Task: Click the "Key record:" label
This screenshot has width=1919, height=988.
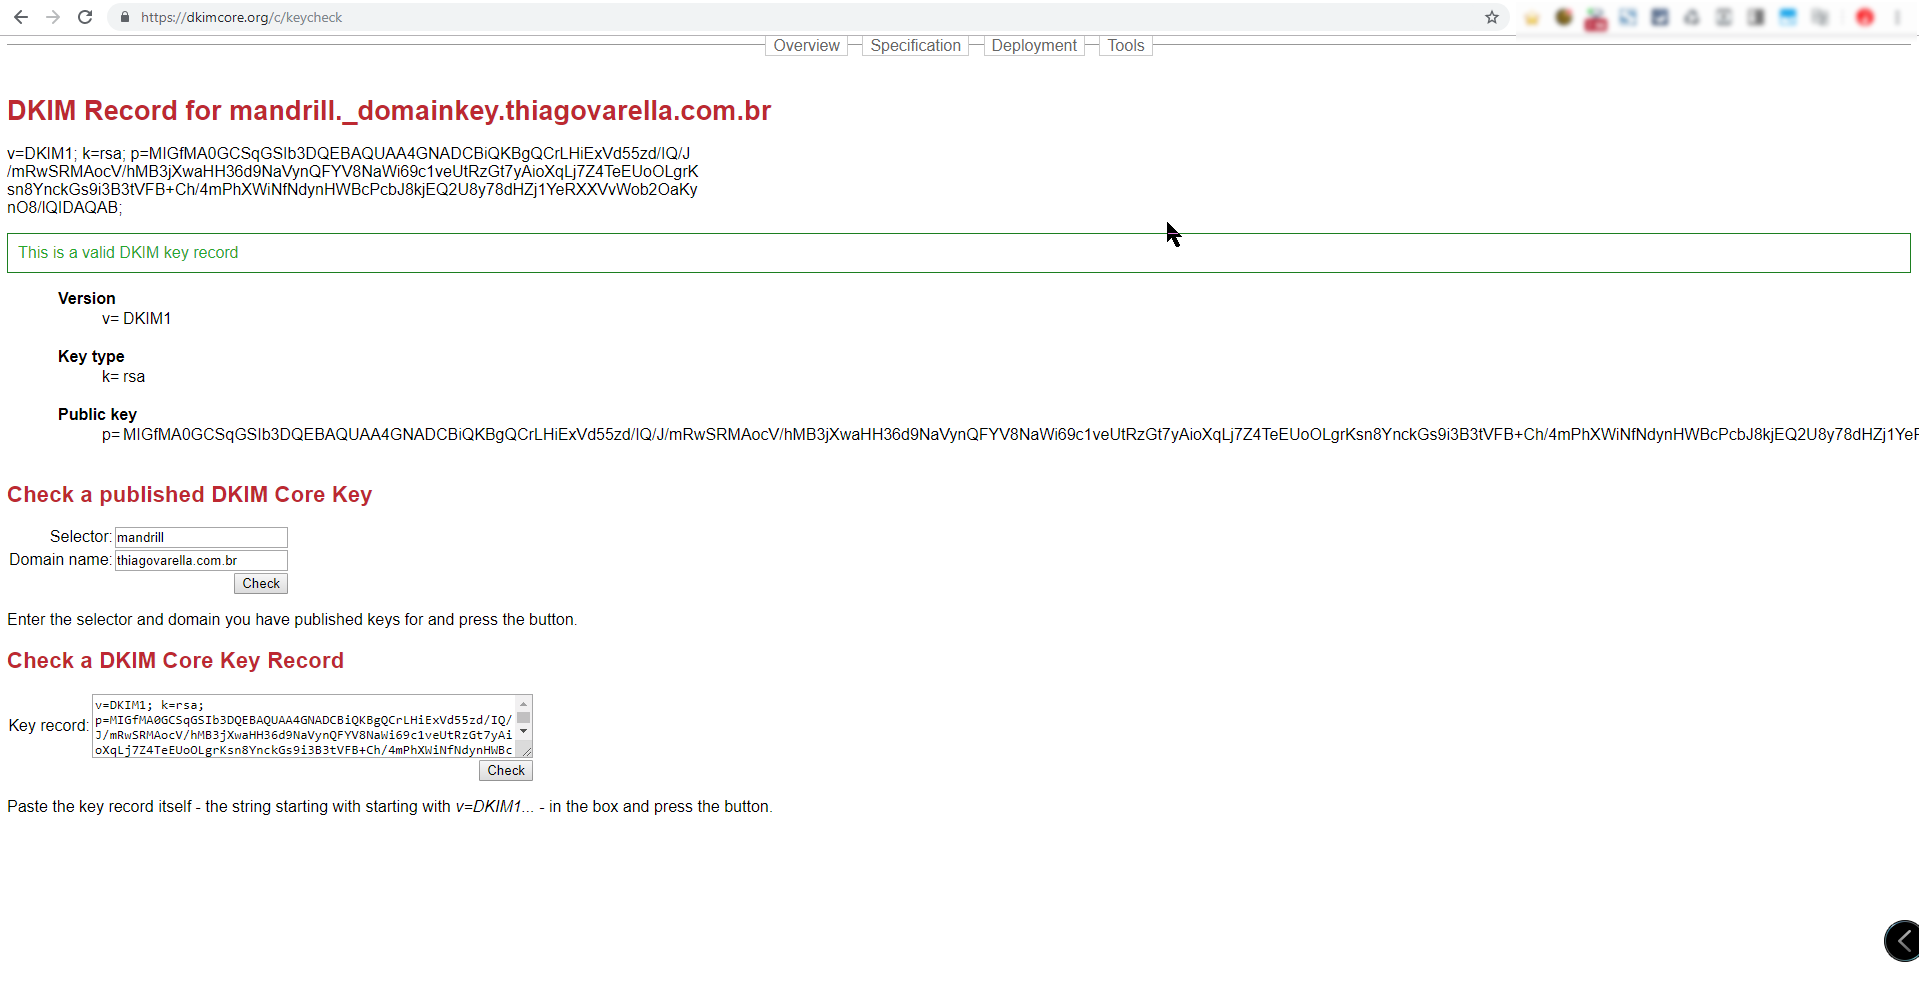Action: coord(48,726)
